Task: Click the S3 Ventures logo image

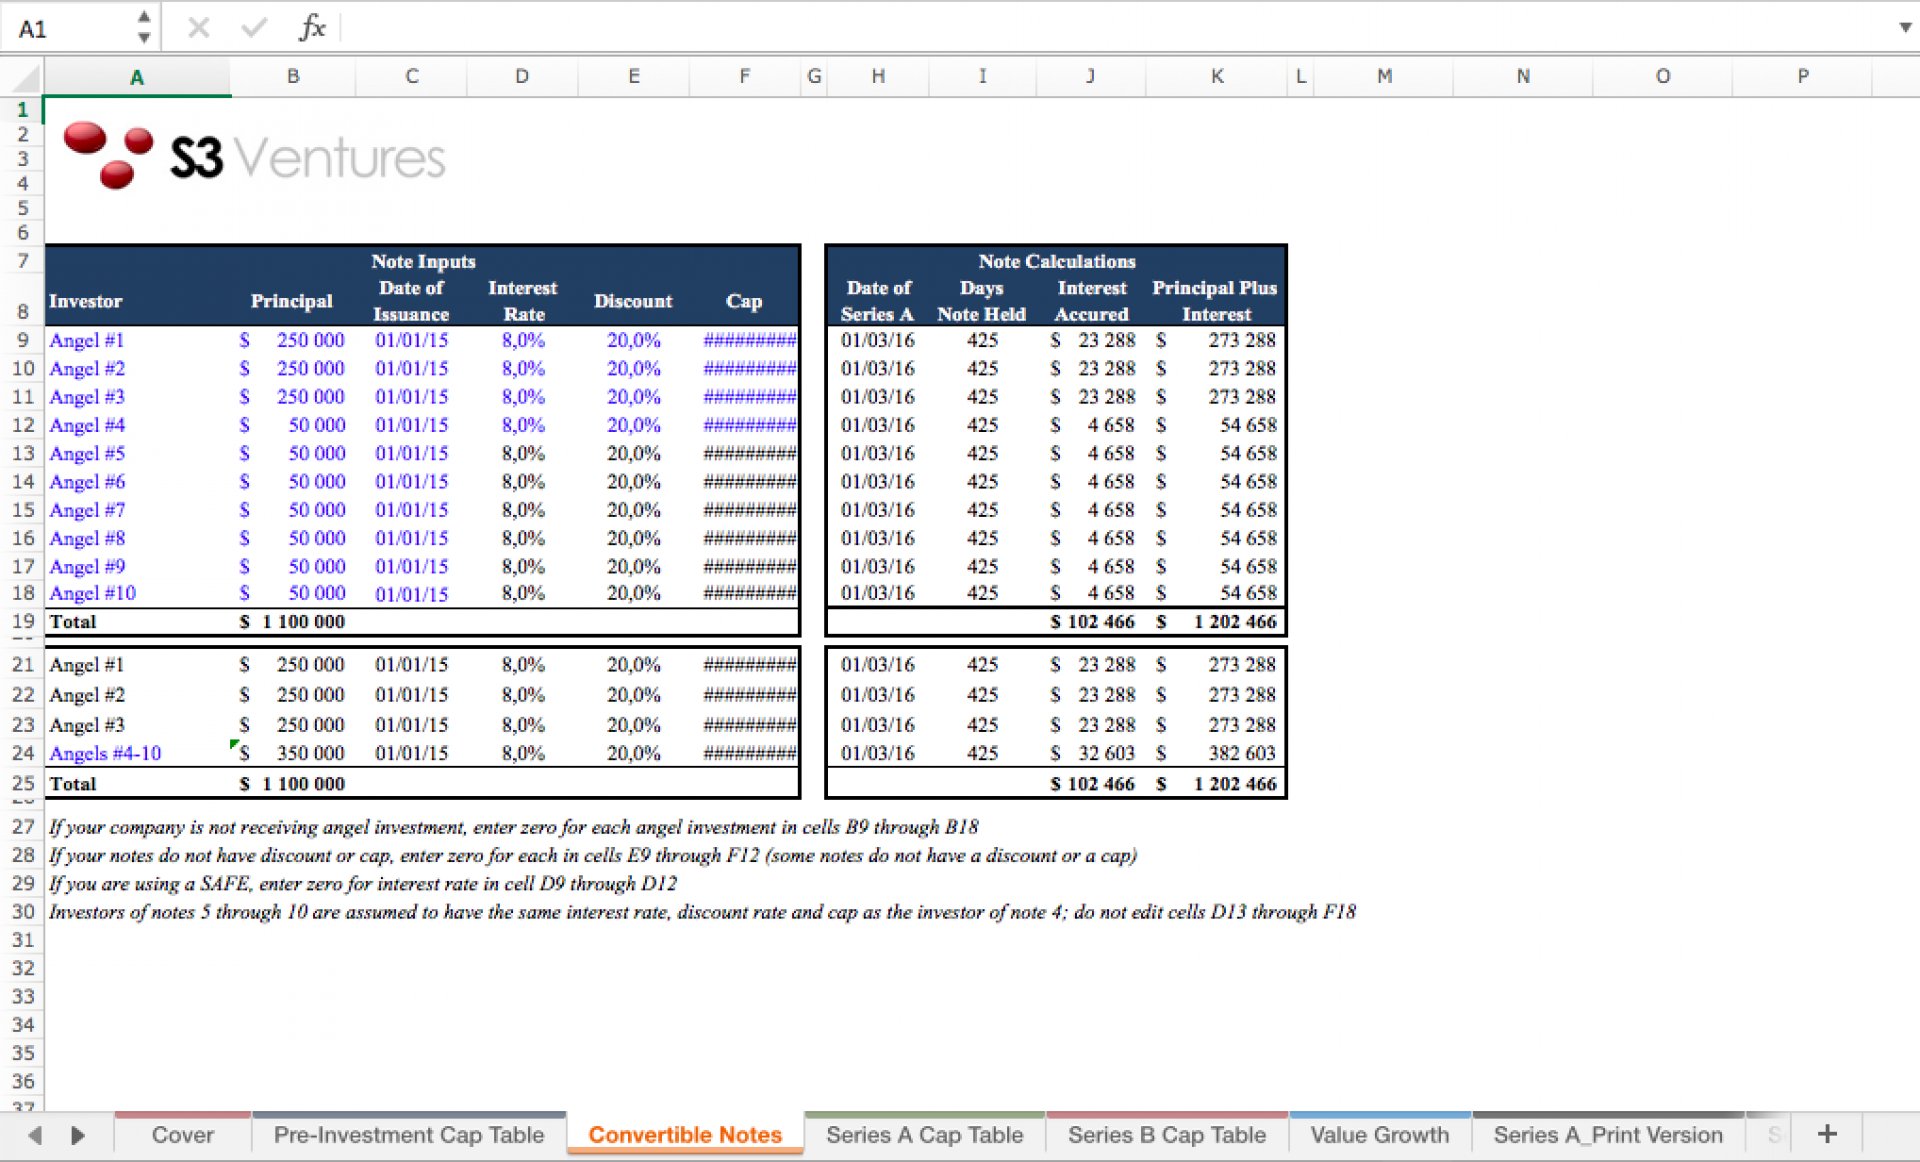Action: (x=255, y=155)
